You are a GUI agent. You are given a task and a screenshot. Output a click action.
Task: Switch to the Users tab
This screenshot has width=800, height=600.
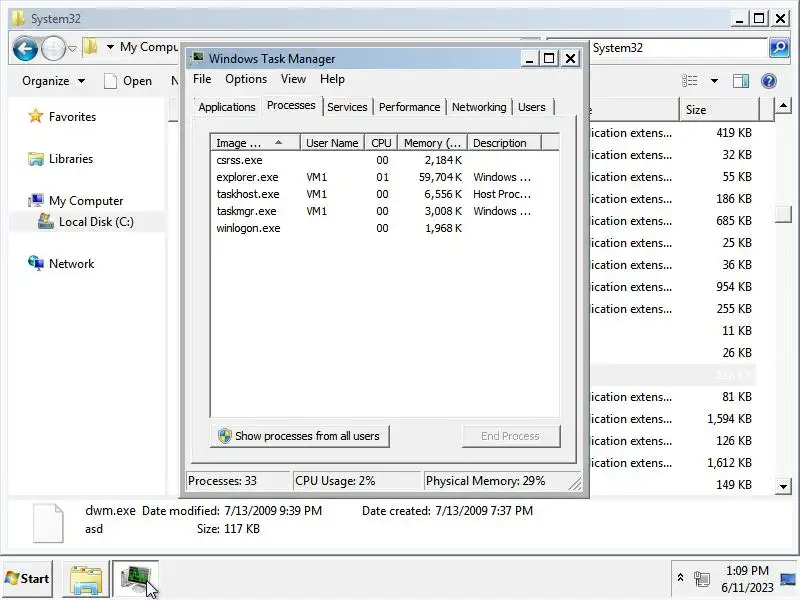tap(532, 107)
